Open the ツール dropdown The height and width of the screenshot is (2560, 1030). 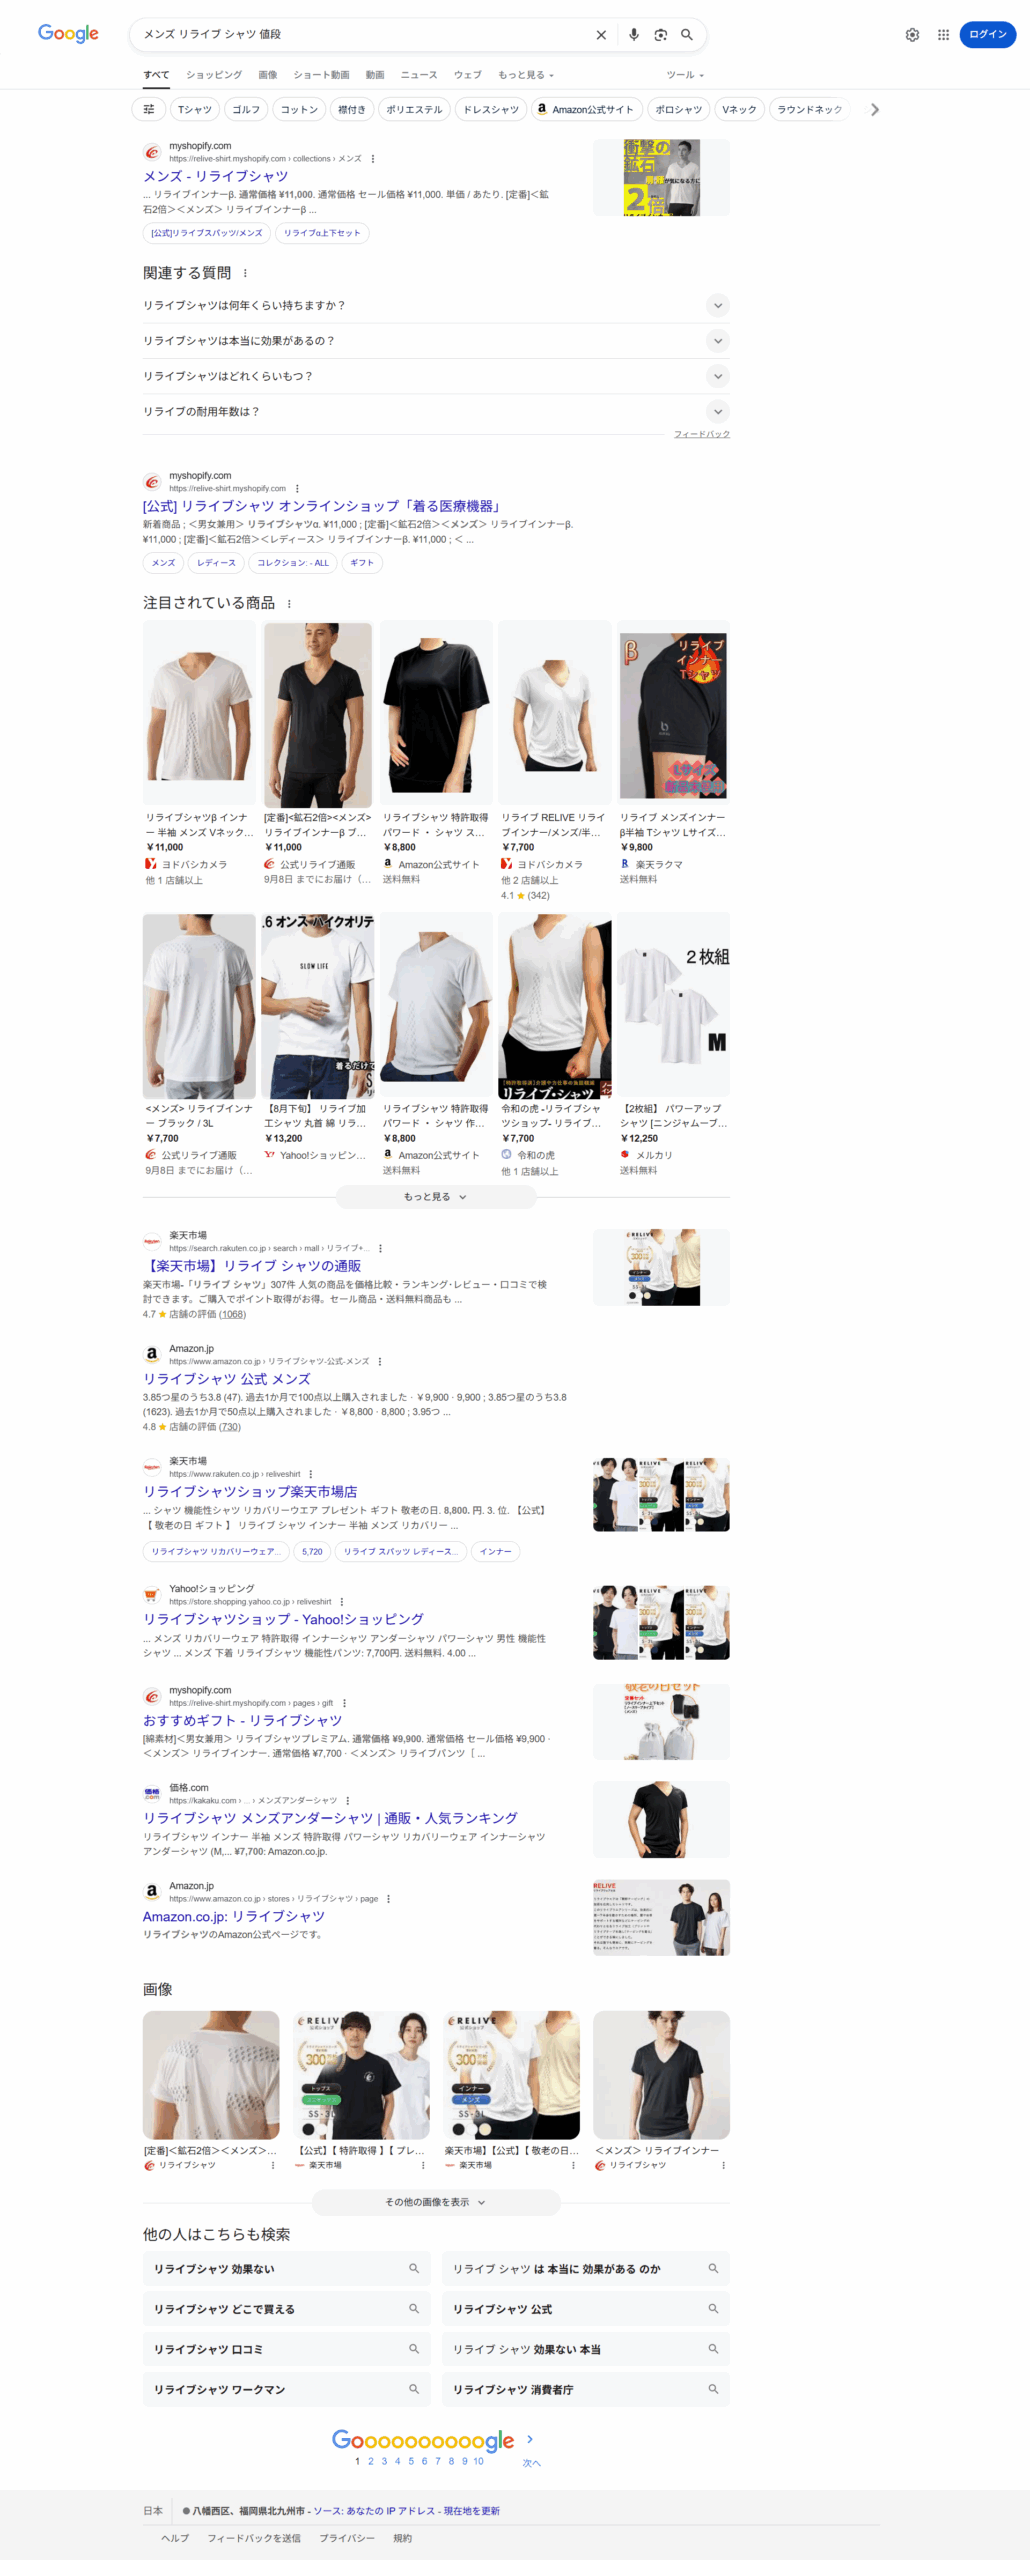(685, 75)
